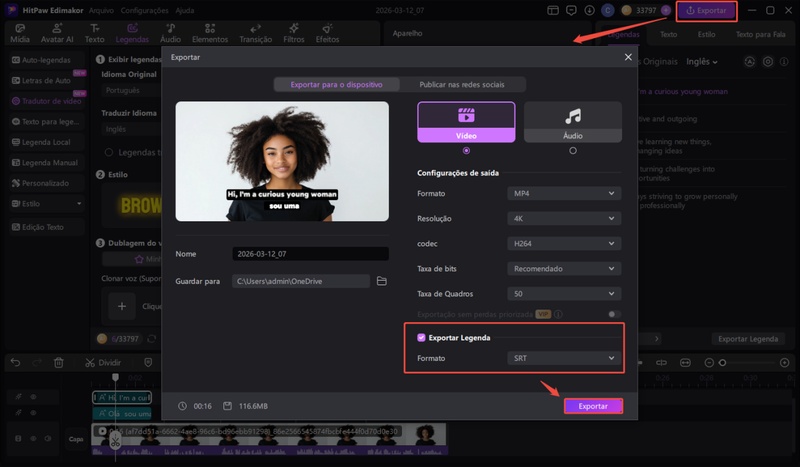The height and width of the screenshot is (467, 800).
Task: Open the subtitle Formato SRT dropdown
Action: (x=564, y=357)
